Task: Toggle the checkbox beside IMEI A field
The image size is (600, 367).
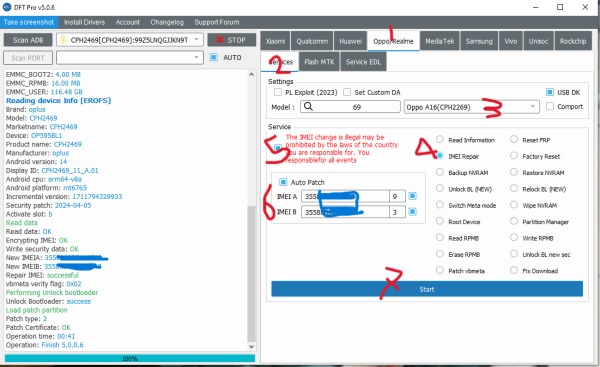Action: [412, 196]
